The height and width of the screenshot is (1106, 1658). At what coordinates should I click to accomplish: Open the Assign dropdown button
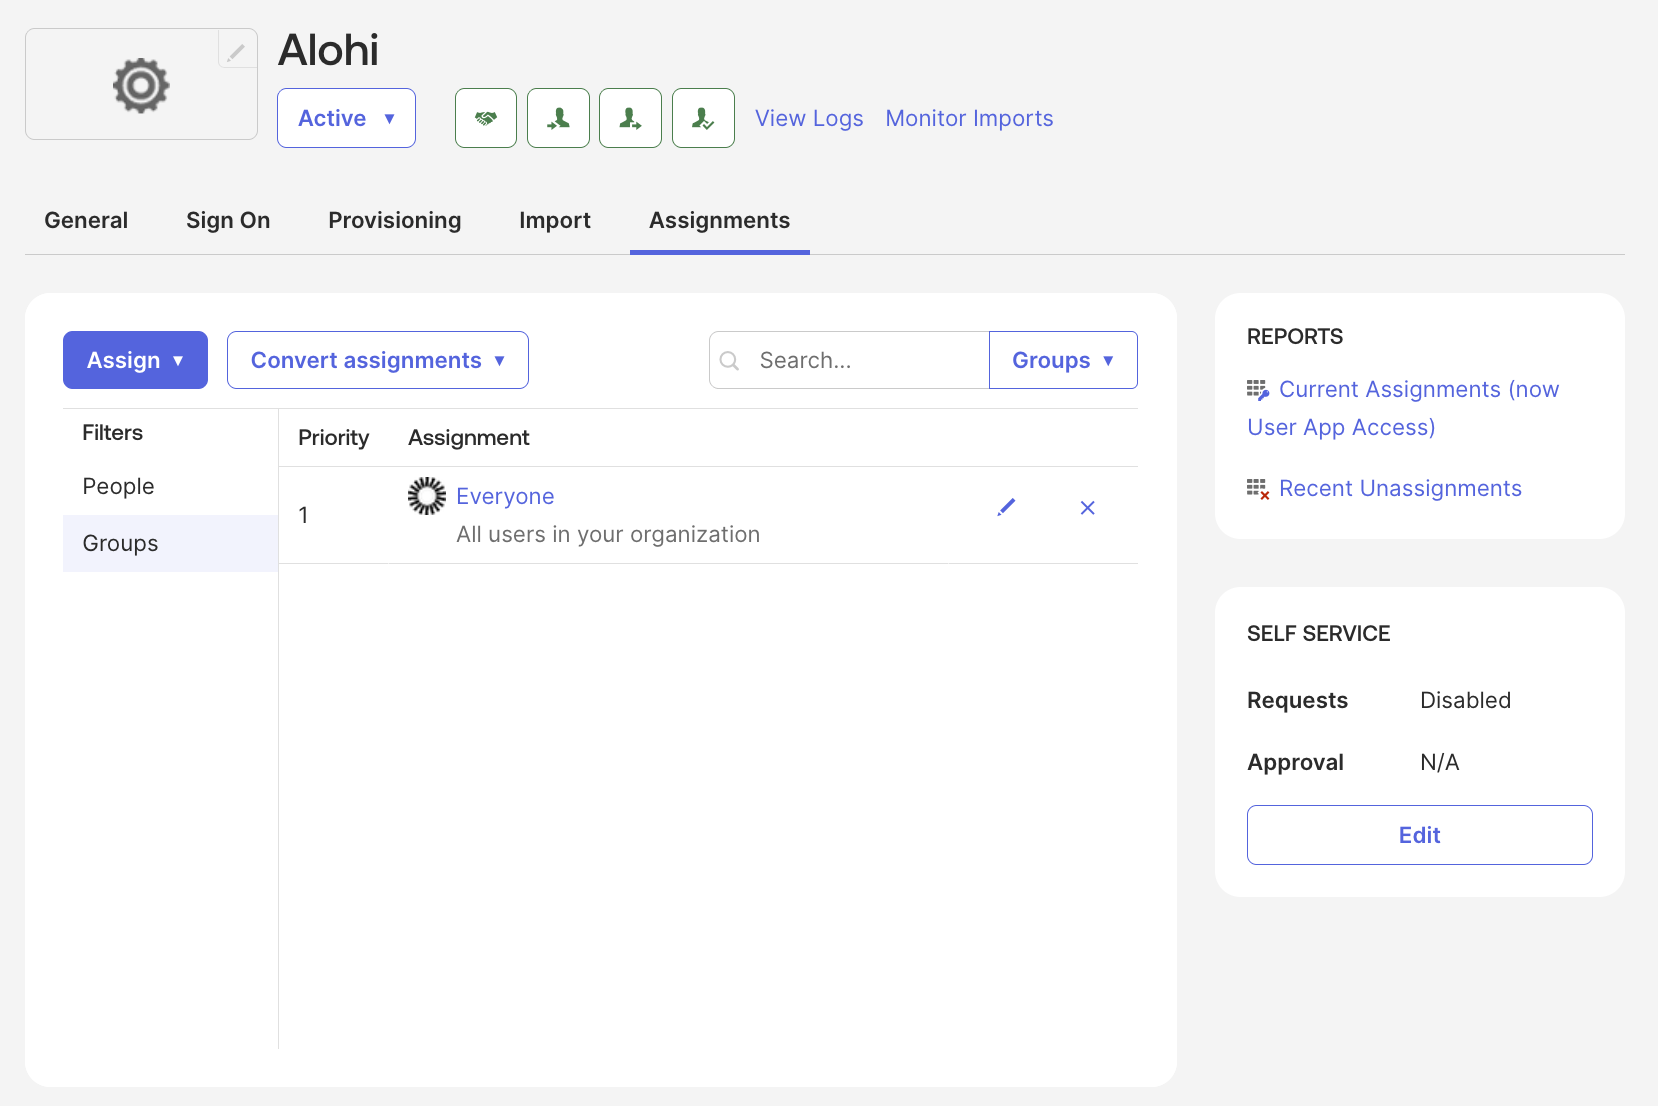[x=135, y=360]
